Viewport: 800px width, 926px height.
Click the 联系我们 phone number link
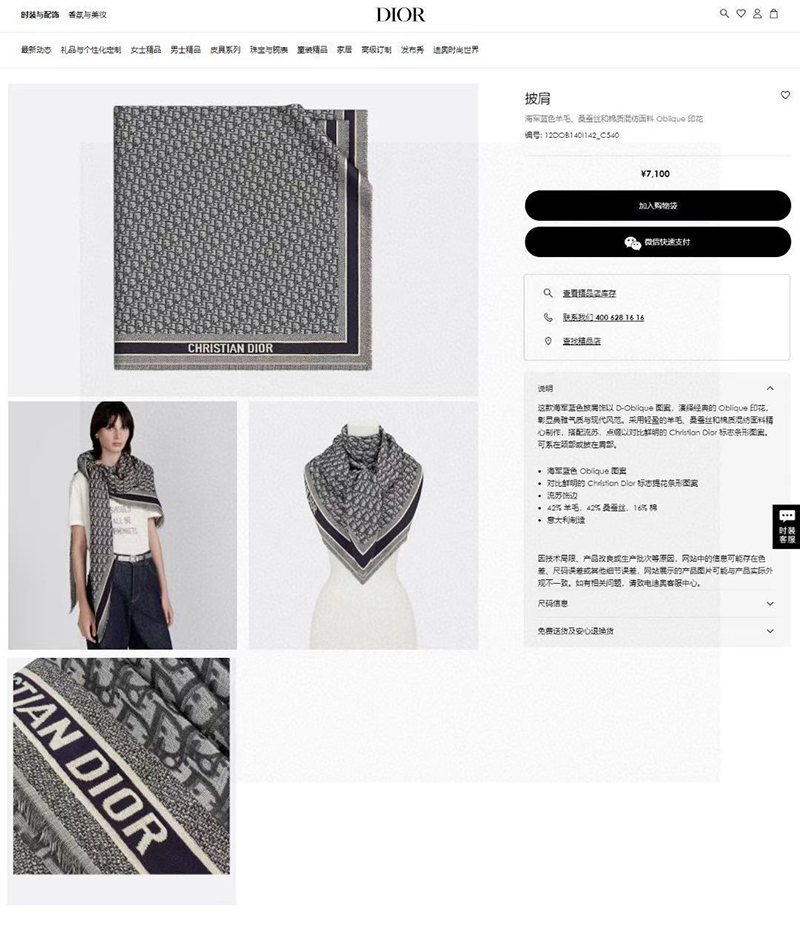[603, 318]
